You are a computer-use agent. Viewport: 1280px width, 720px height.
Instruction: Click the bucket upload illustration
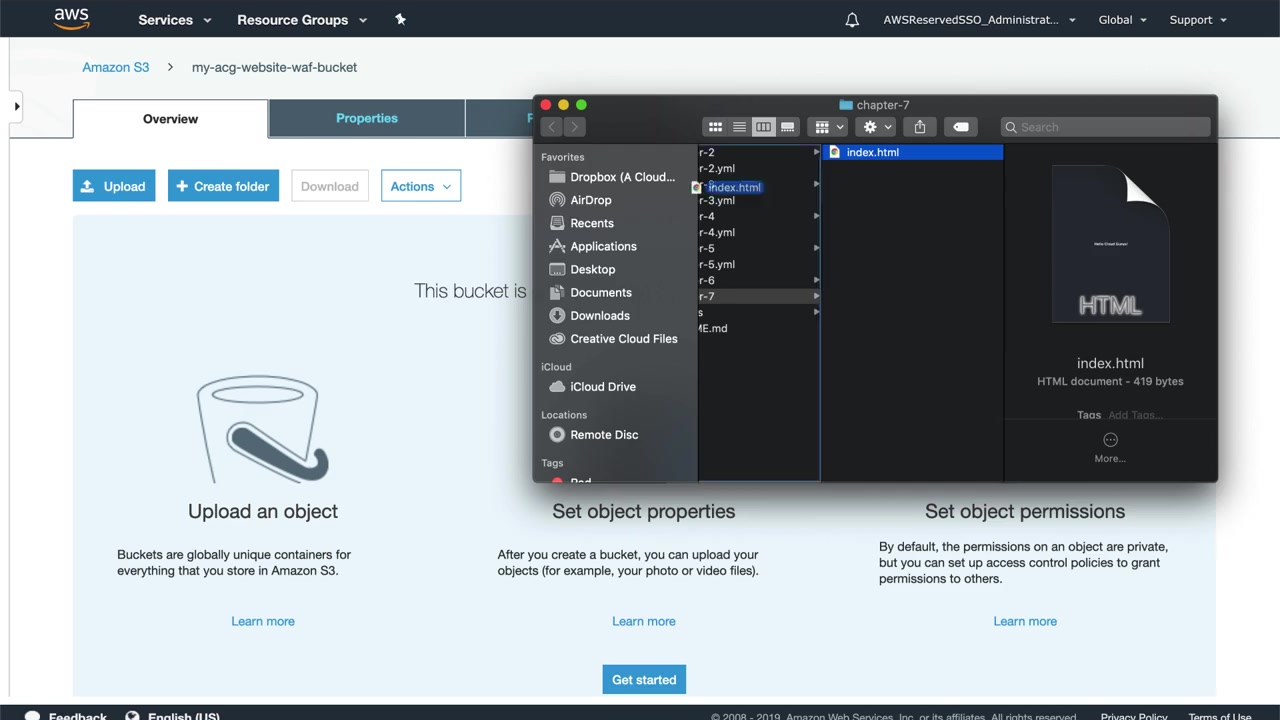coord(263,430)
